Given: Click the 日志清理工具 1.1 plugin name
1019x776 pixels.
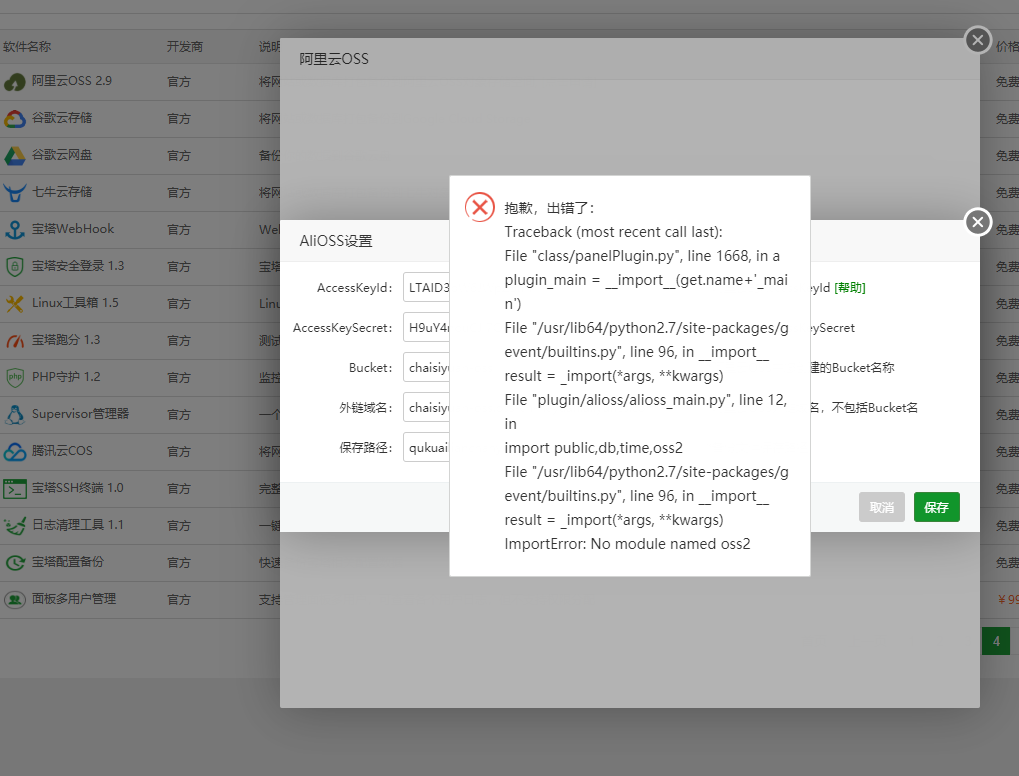Looking at the screenshot, I should 78,525.
